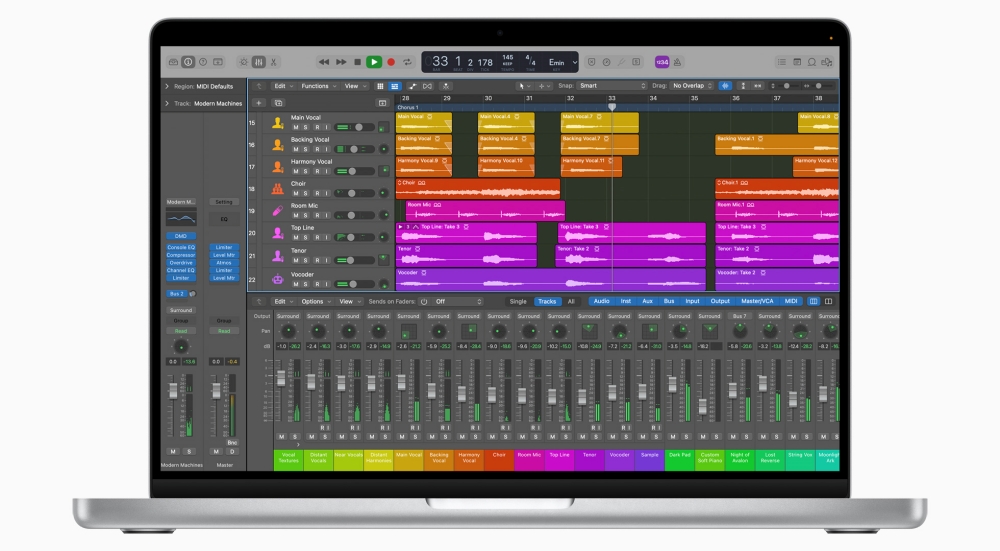Click the Rewind transport button
The width and height of the screenshot is (1000, 551).
tap(324, 62)
